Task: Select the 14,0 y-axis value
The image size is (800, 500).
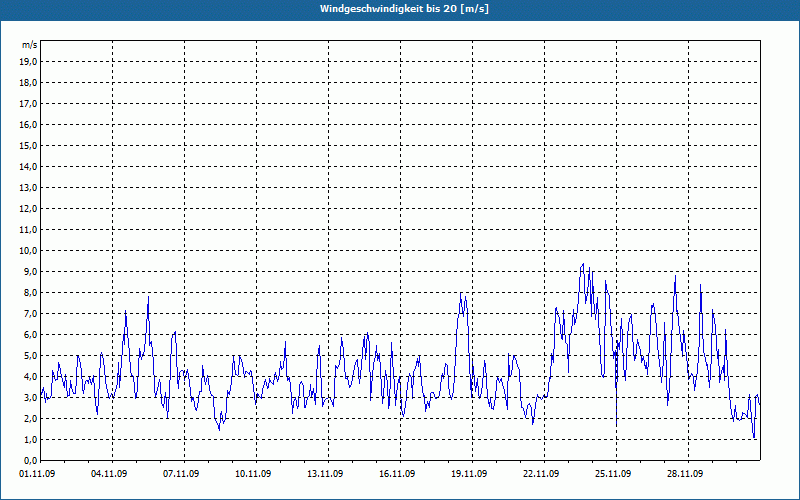Action: [29, 167]
